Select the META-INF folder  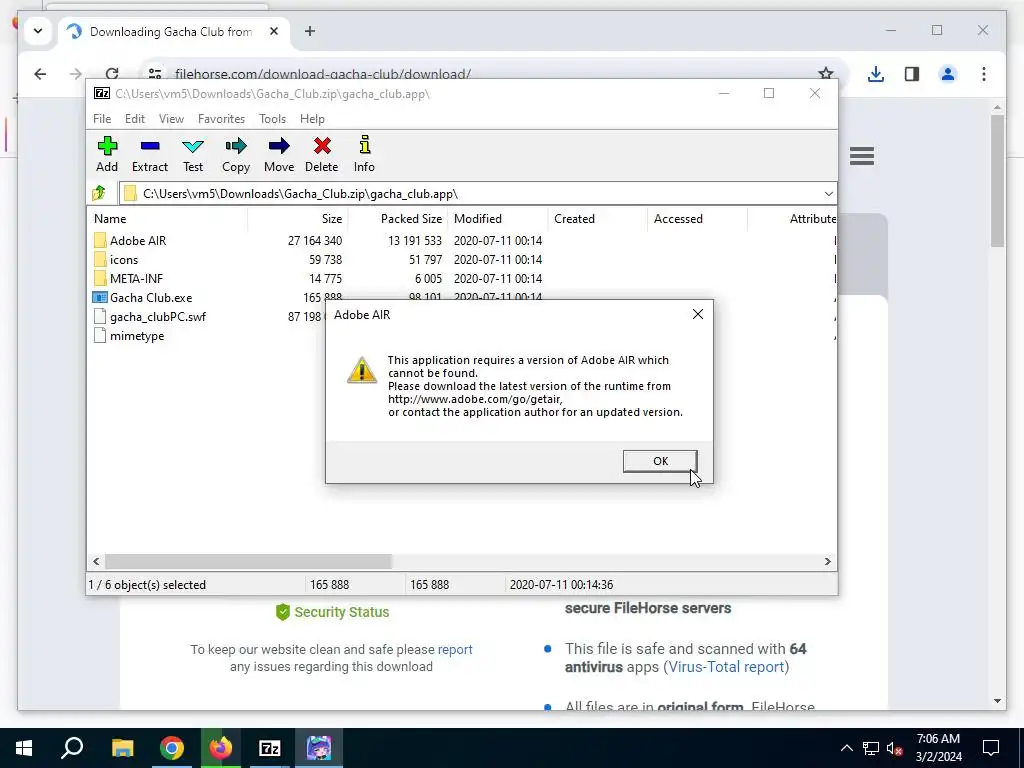tap(128, 278)
